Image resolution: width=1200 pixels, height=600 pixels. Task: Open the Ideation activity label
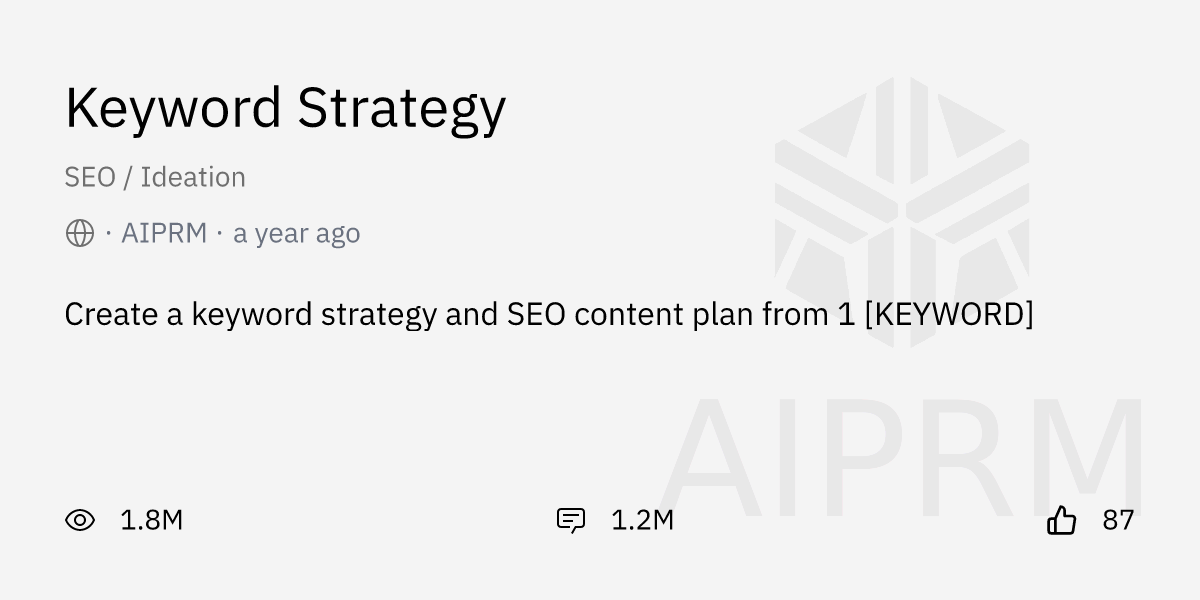[x=193, y=177]
